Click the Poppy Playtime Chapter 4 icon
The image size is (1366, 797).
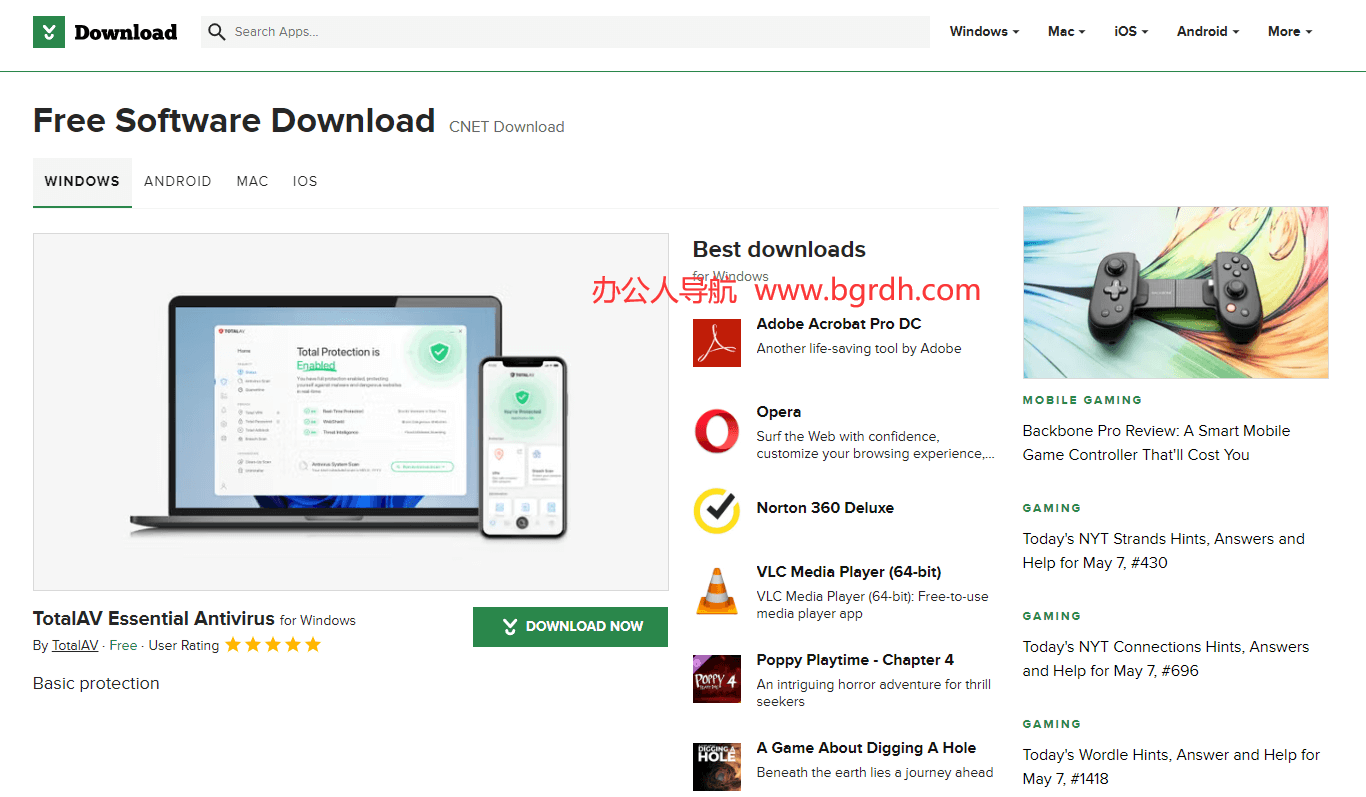point(717,678)
